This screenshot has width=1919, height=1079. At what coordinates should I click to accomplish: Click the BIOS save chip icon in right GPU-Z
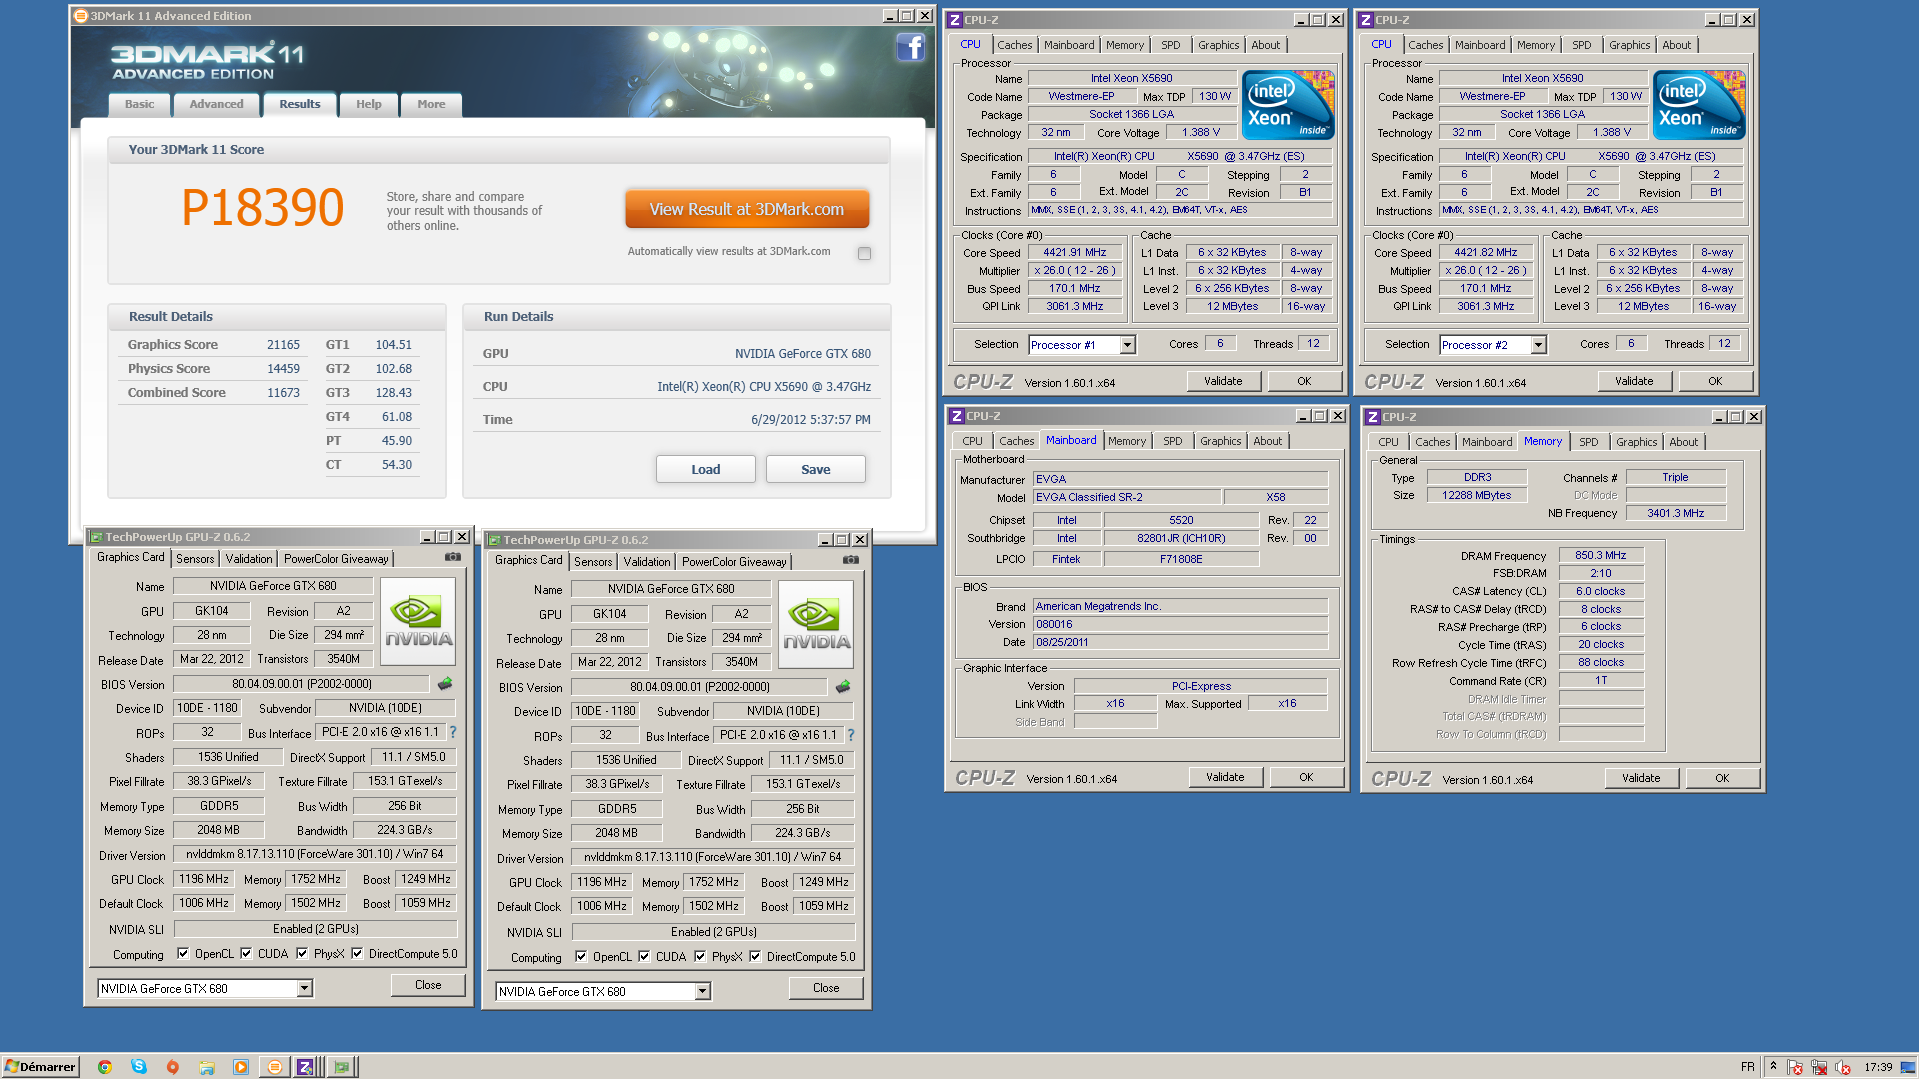coord(843,687)
